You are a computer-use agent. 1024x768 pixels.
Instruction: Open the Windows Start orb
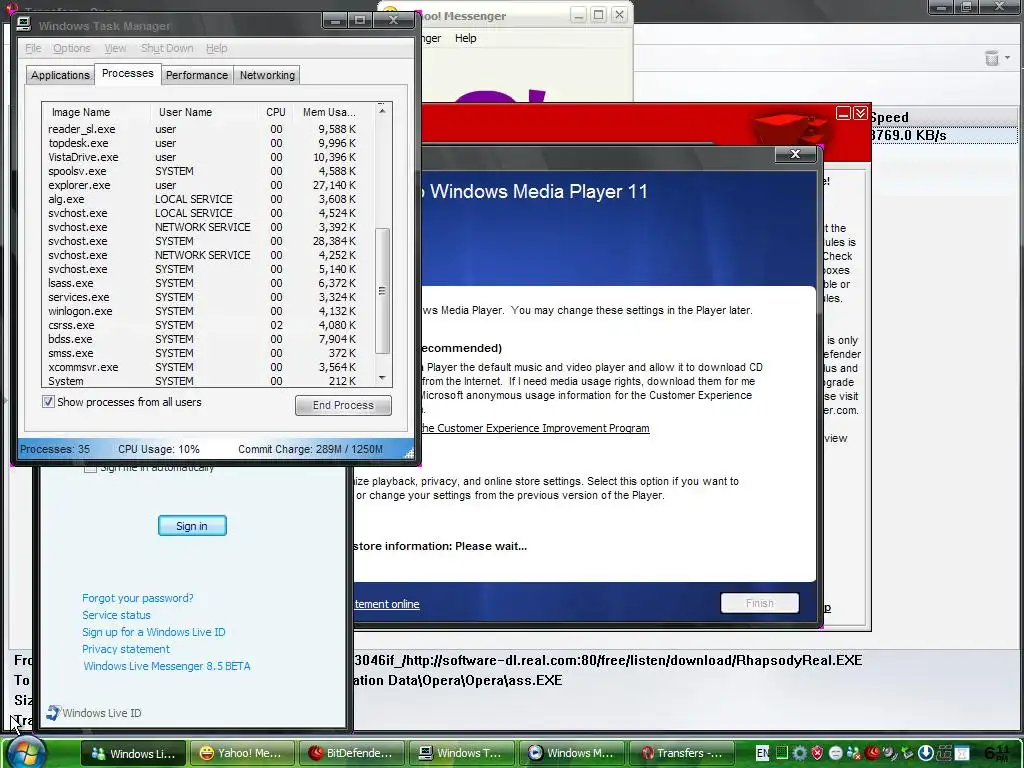click(x=27, y=752)
